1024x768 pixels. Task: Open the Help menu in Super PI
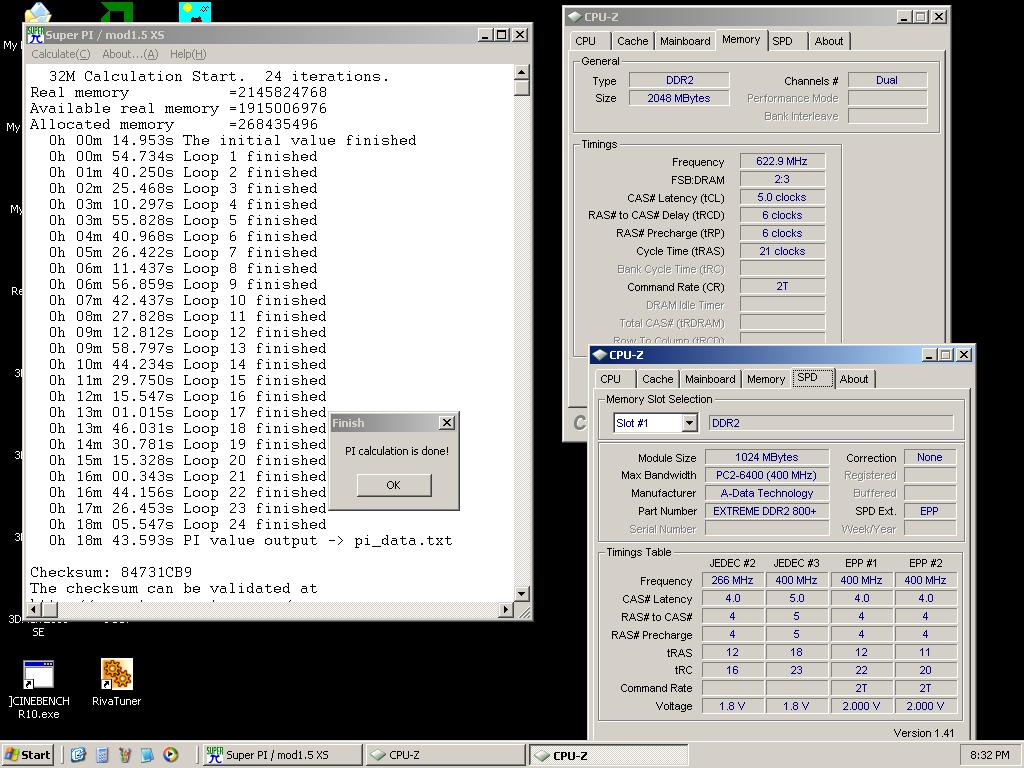point(188,54)
